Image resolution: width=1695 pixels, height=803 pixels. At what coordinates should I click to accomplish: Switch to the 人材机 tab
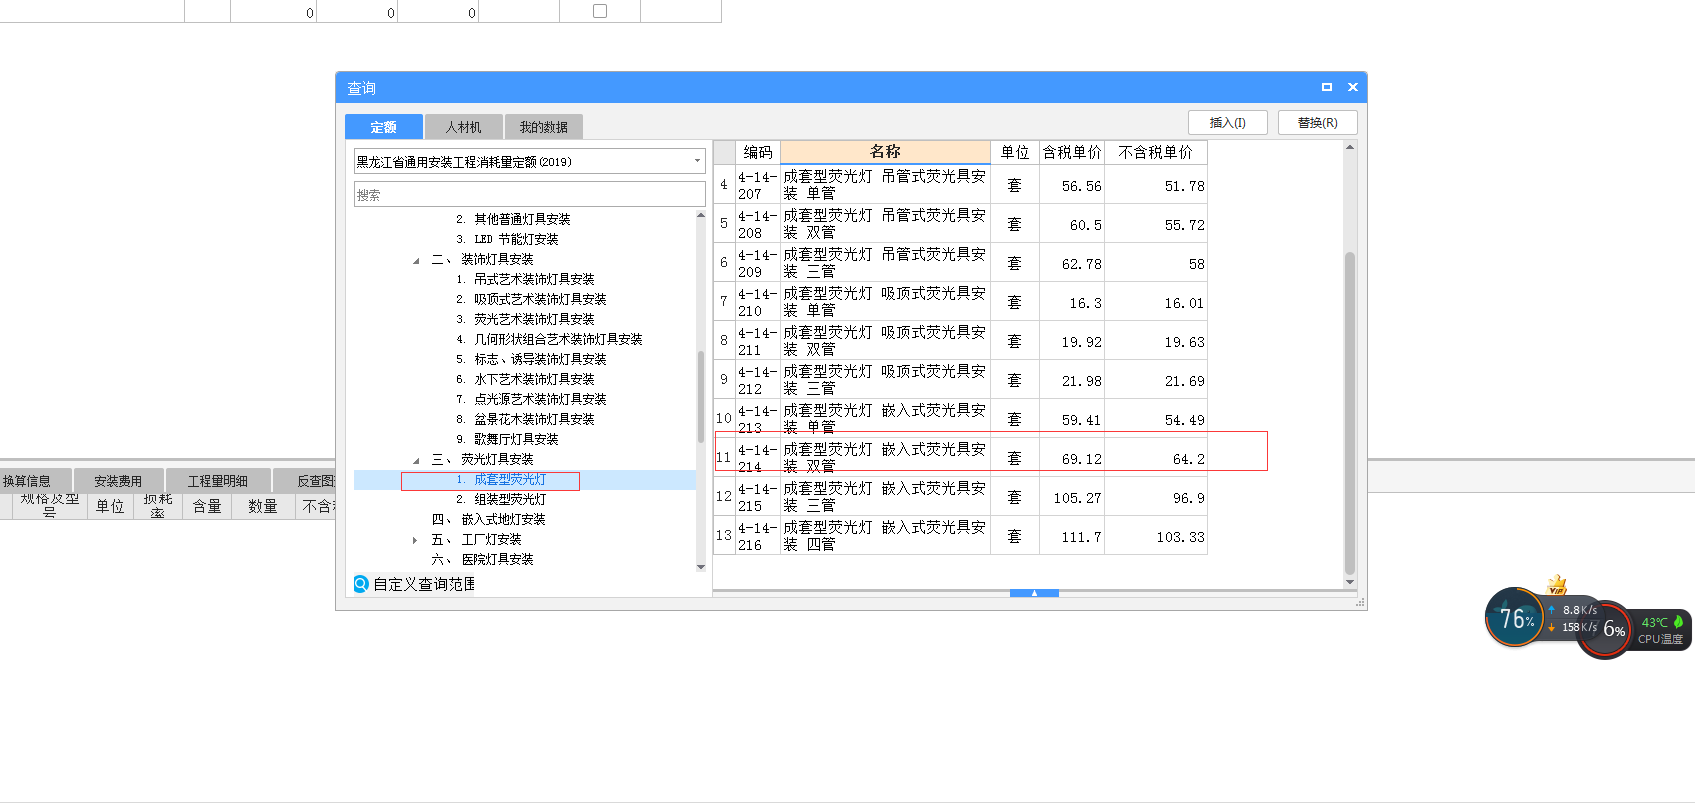pos(463,127)
